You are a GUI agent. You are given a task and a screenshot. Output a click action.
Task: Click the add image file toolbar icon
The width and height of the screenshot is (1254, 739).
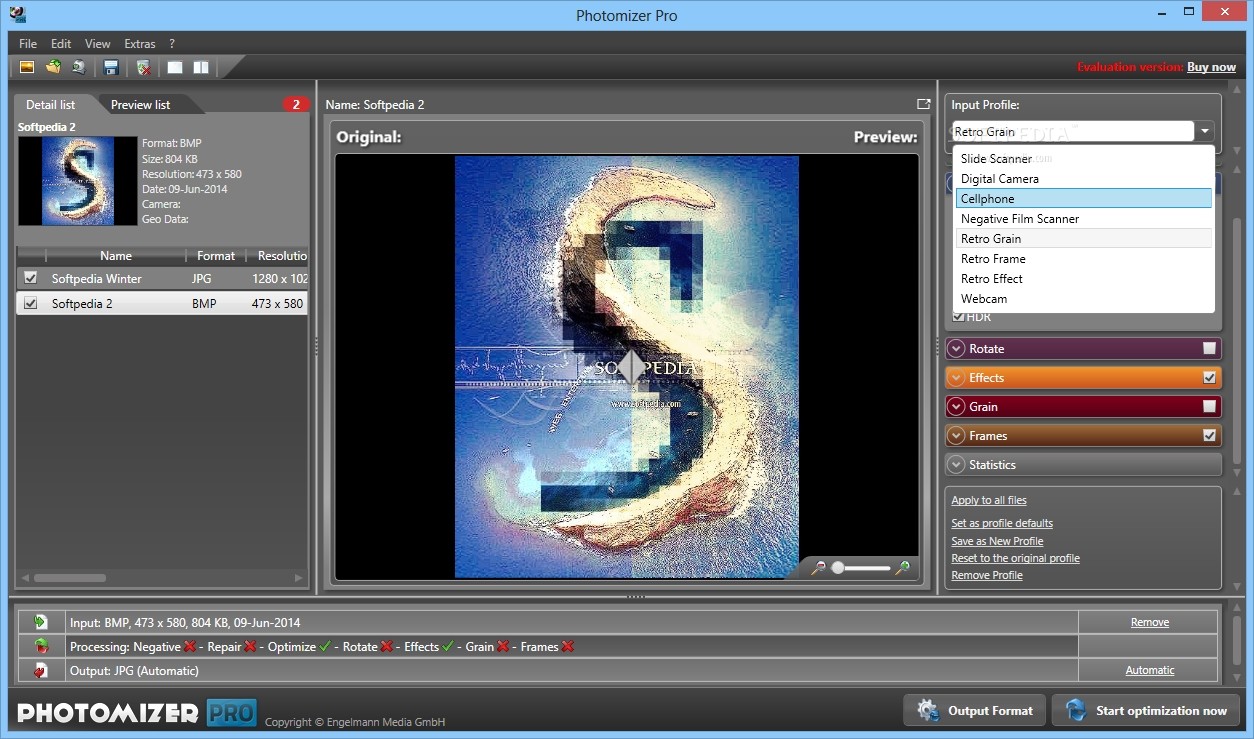tap(27, 67)
